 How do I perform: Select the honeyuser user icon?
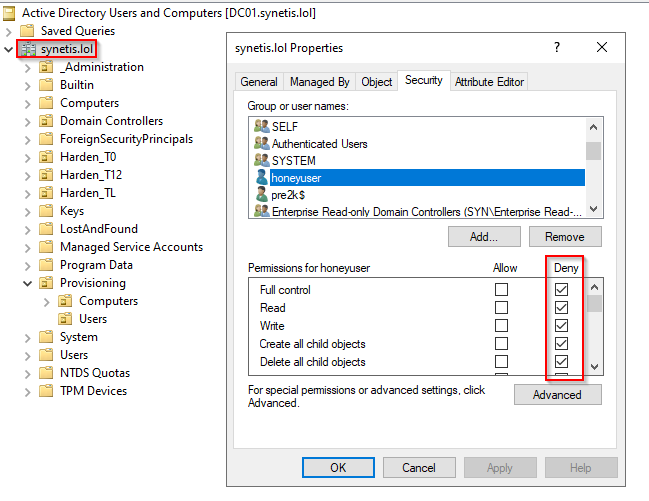(x=262, y=178)
